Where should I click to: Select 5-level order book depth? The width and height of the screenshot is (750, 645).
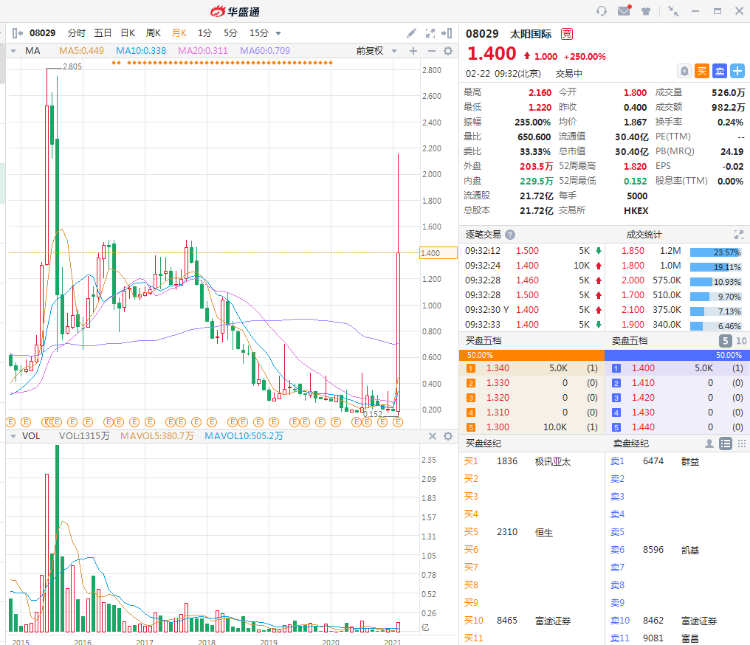point(725,341)
